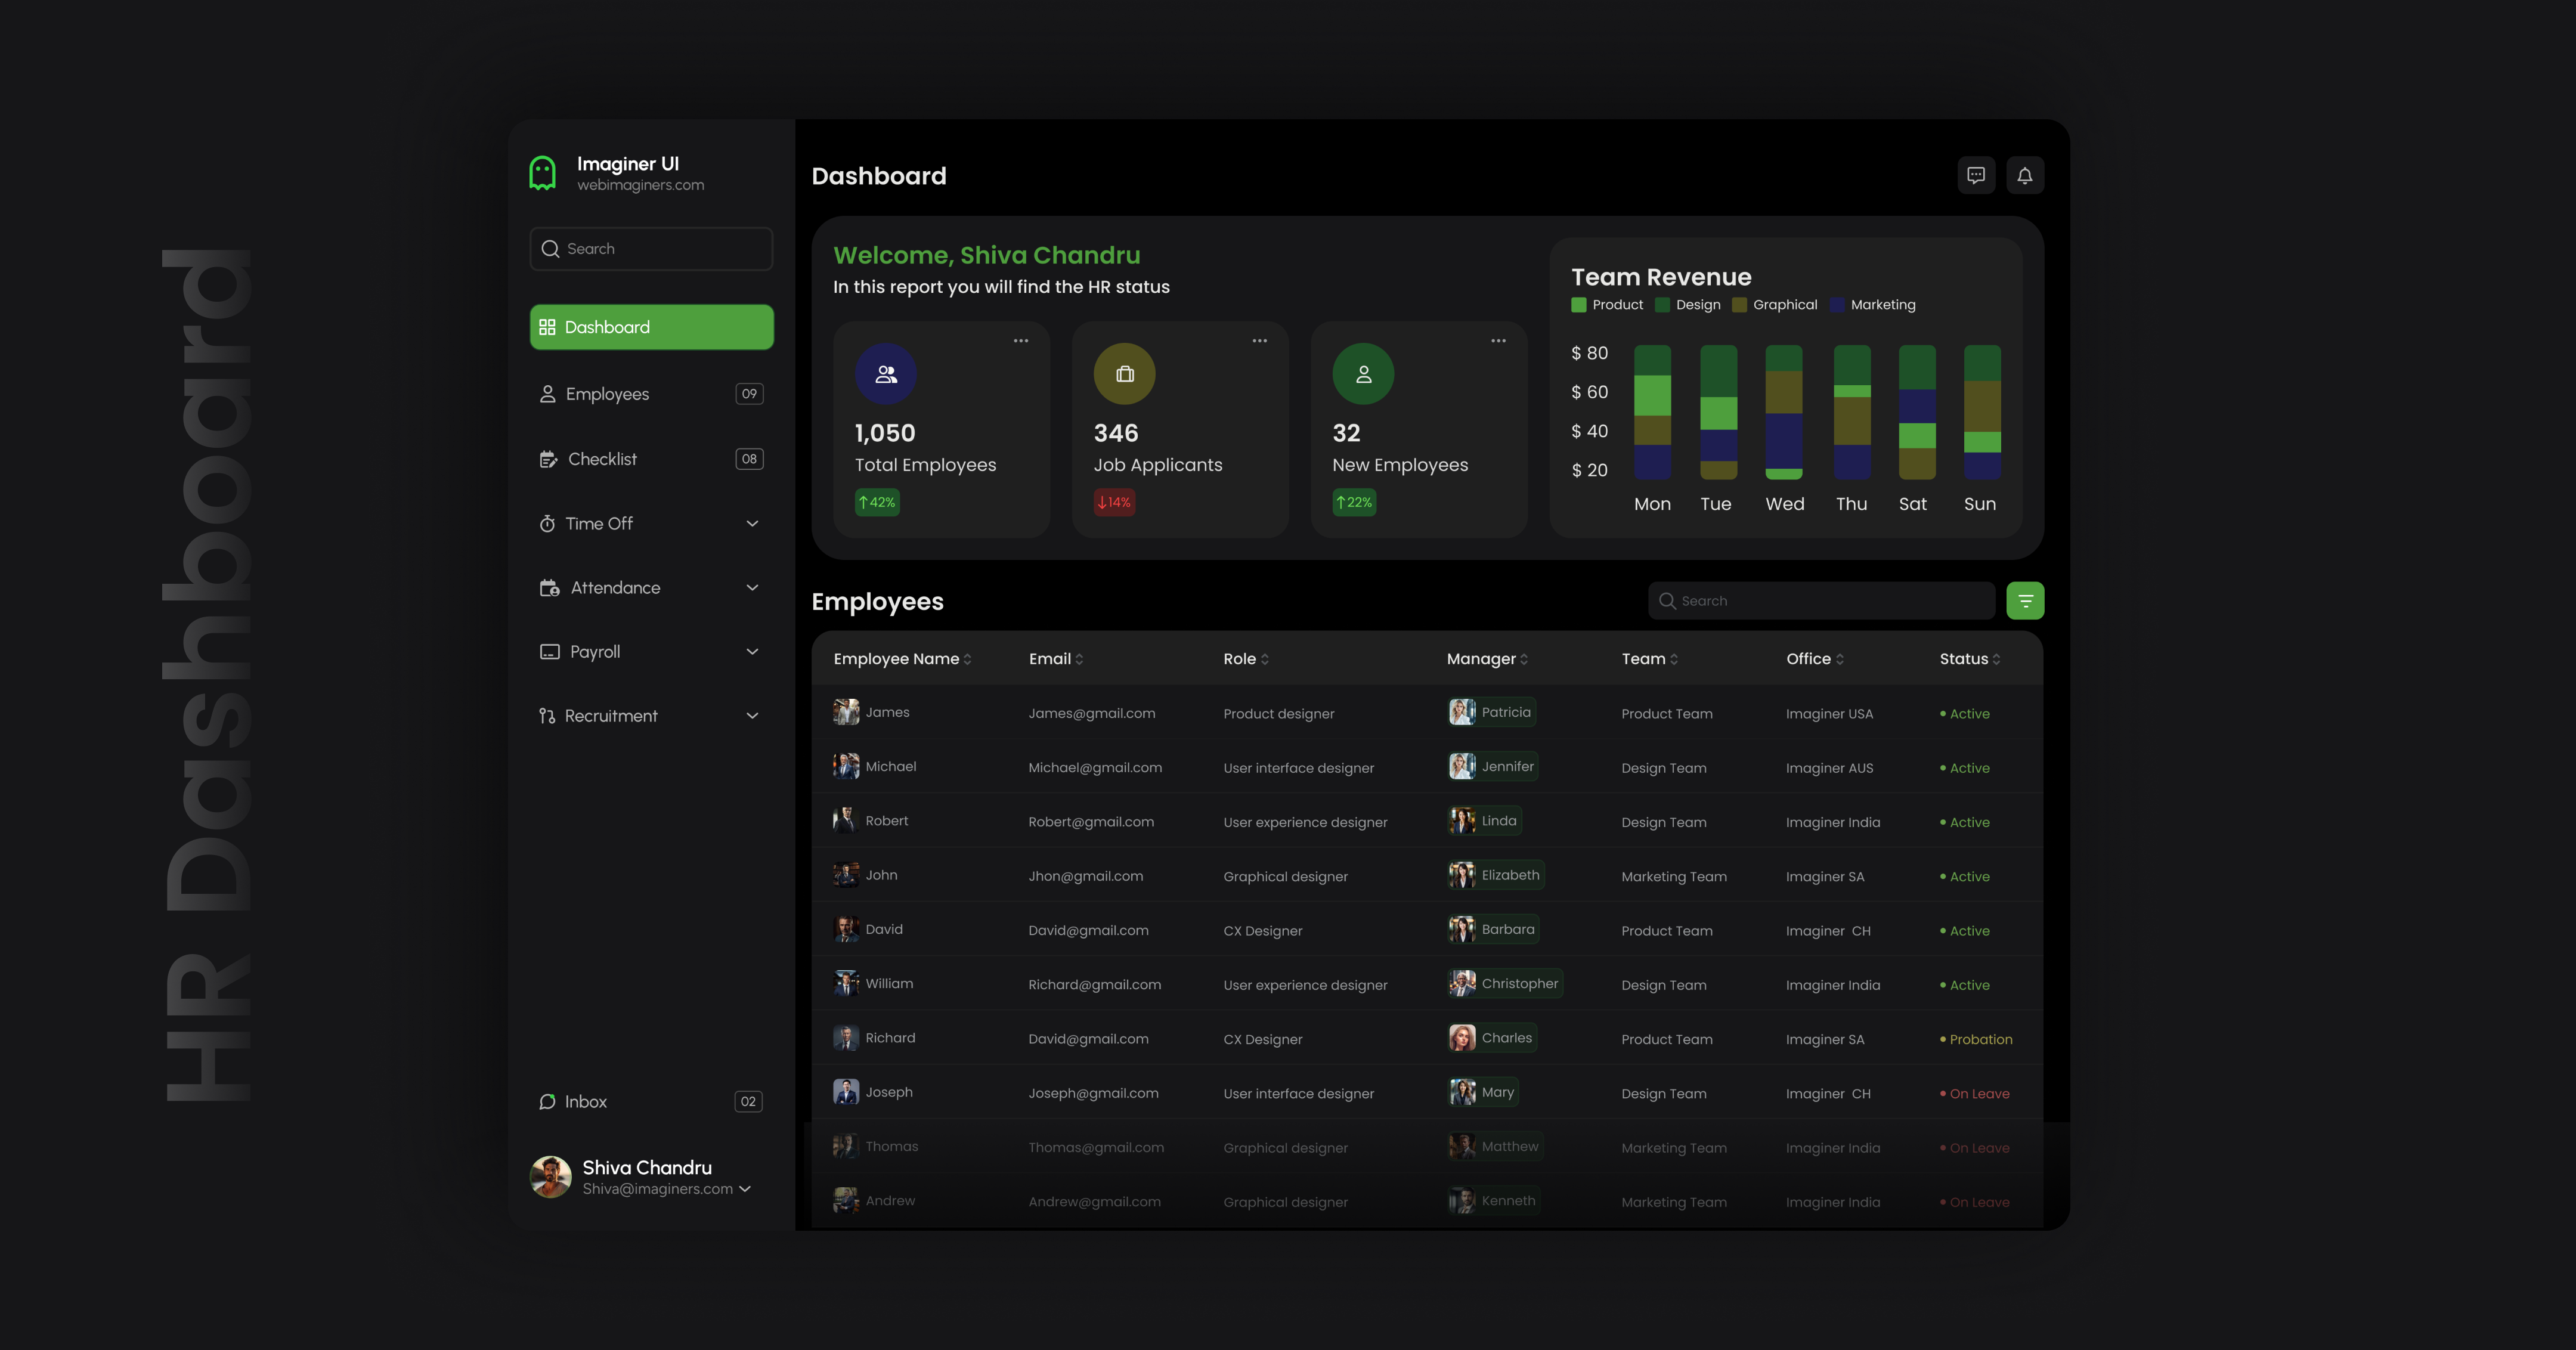Click the Total Employees people icon
This screenshot has height=1350, width=2576.
point(886,374)
